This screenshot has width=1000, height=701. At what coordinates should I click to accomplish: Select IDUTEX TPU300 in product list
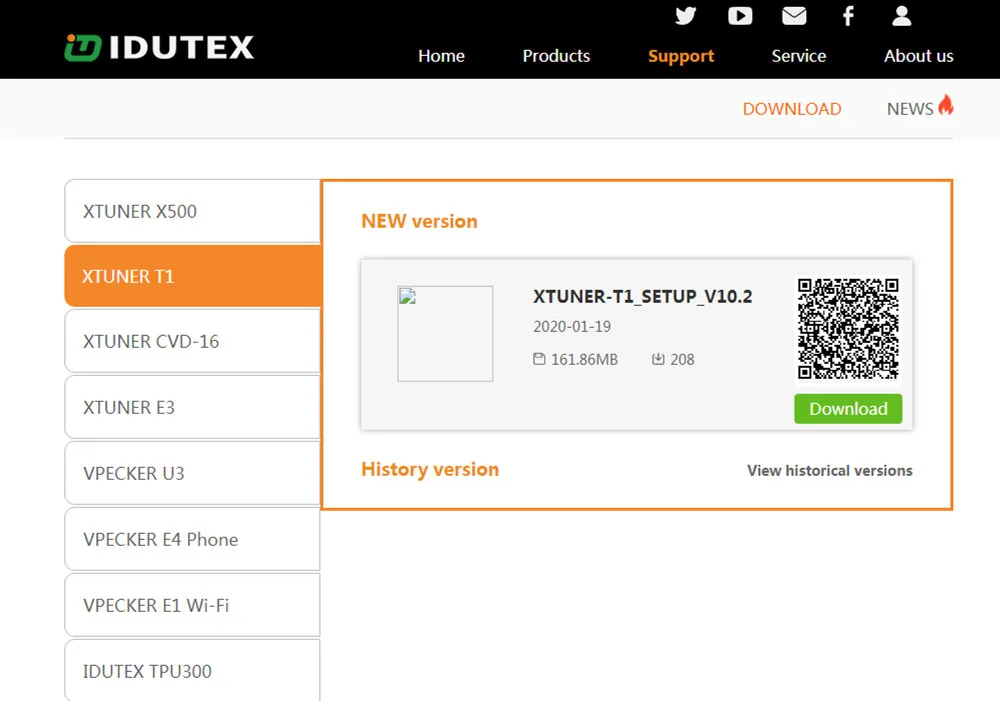[x=193, y=670]
